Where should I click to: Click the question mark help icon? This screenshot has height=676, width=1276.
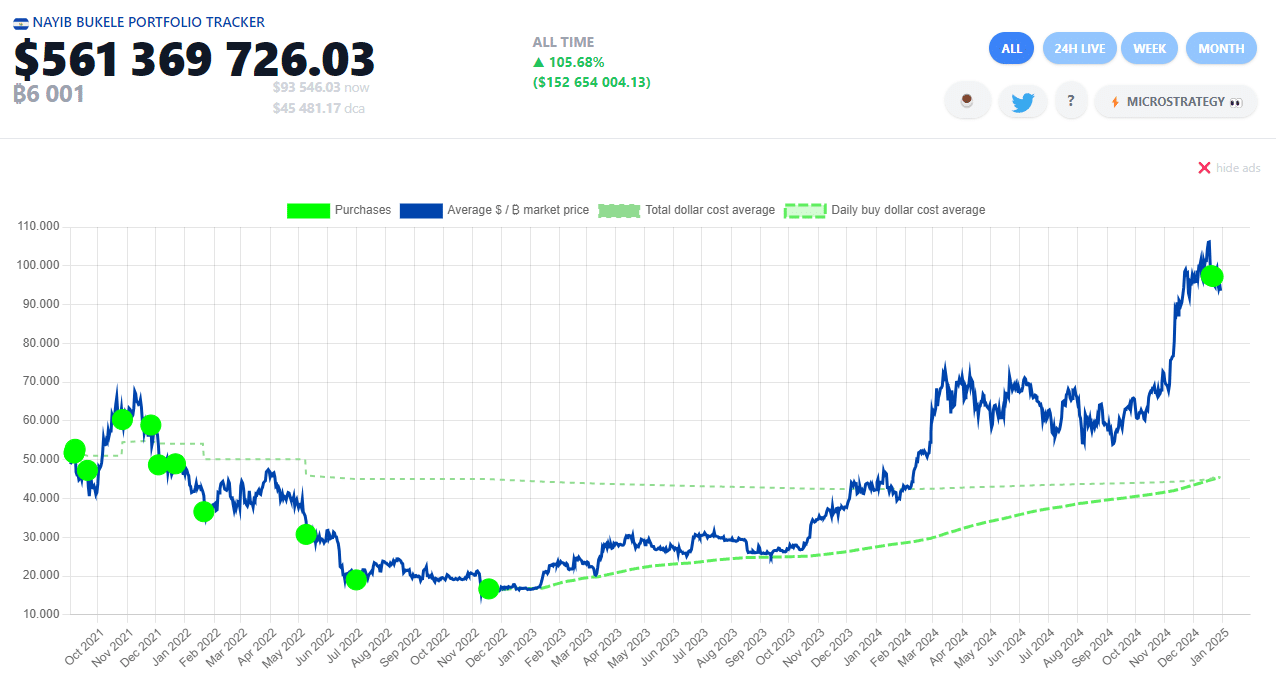pyautogui.click(x=1071, y=101)
